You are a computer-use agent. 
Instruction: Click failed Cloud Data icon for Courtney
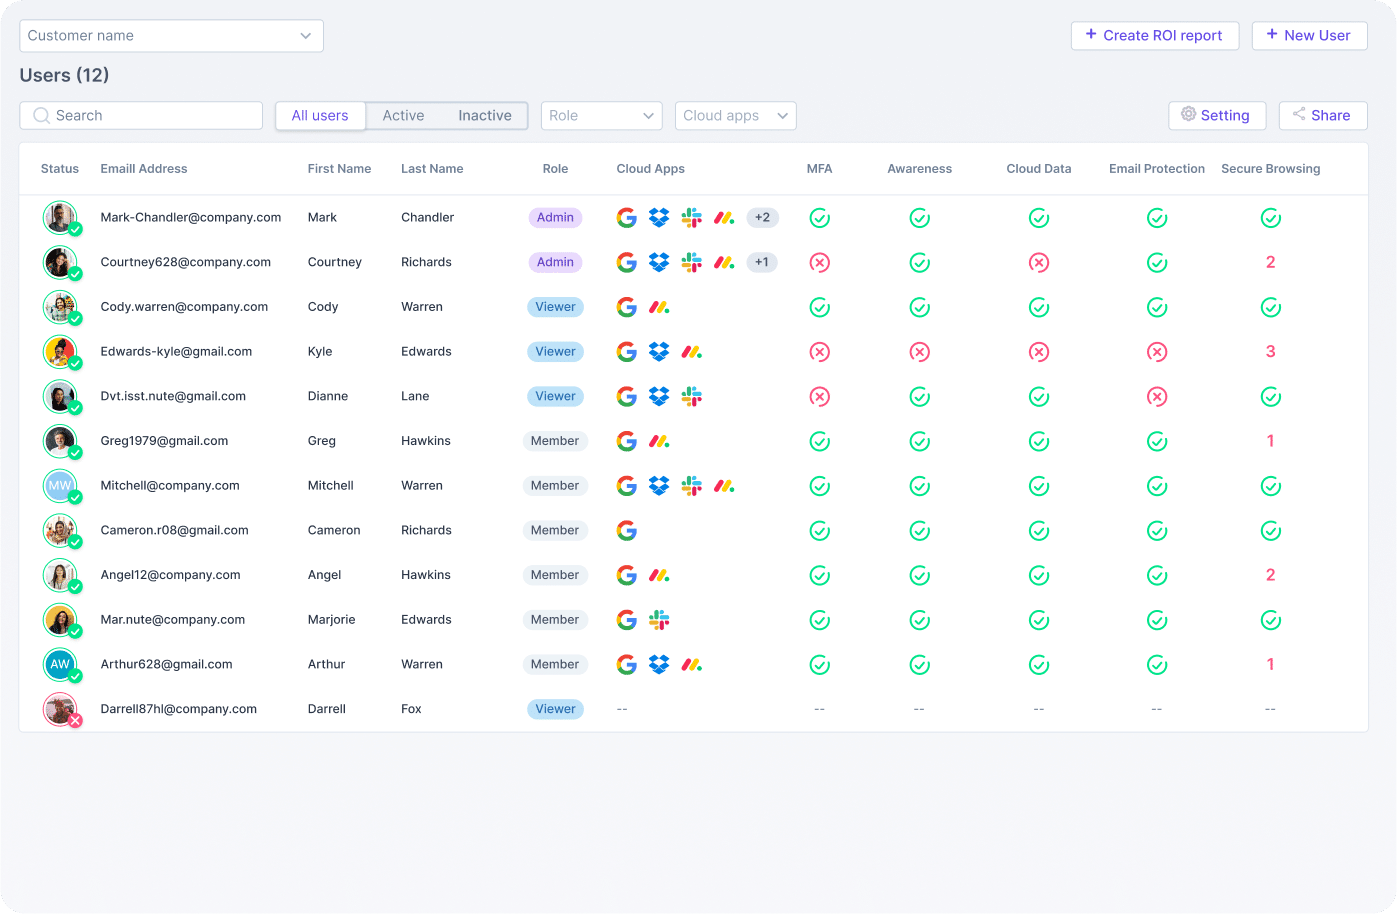coord(1039,262)
